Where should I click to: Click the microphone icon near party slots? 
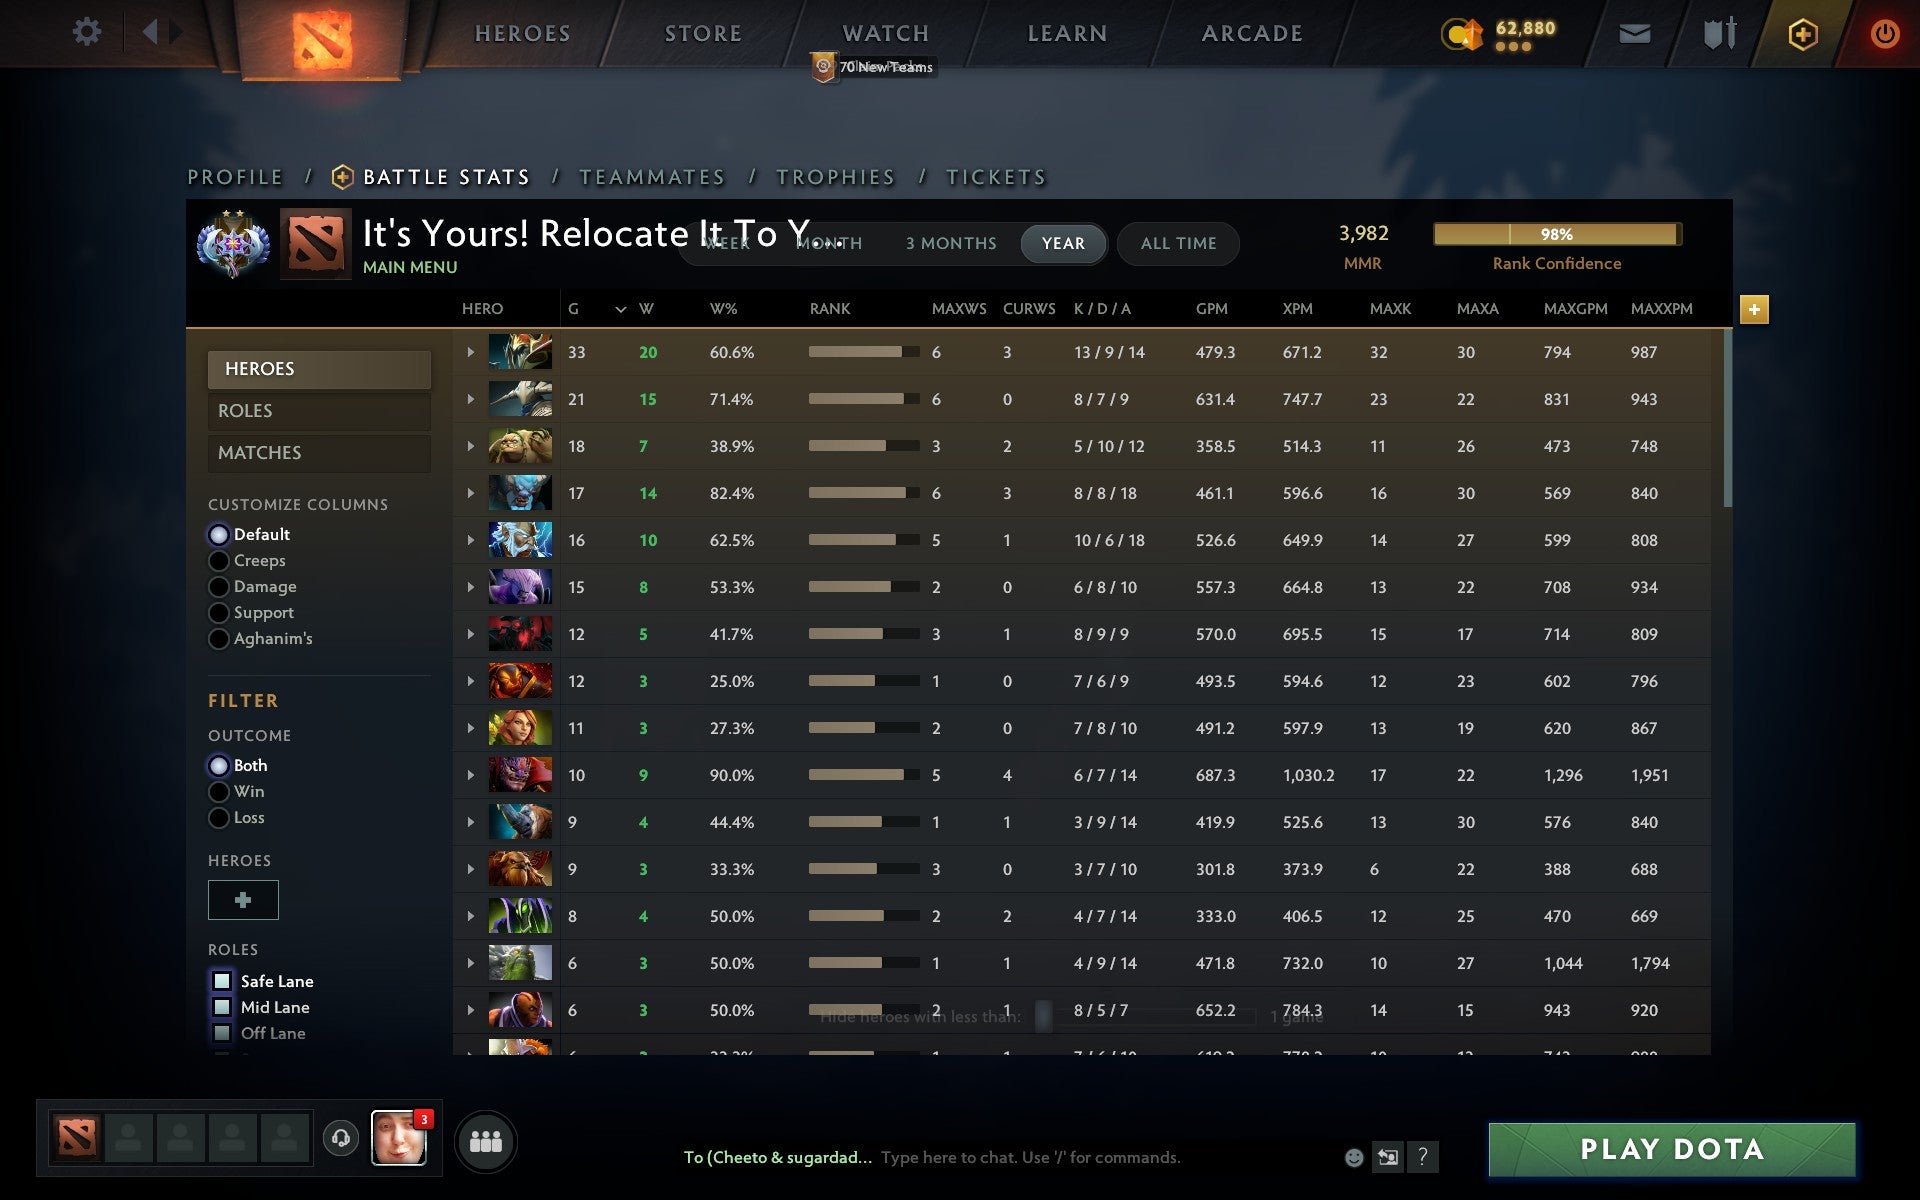click(339, 1138)
